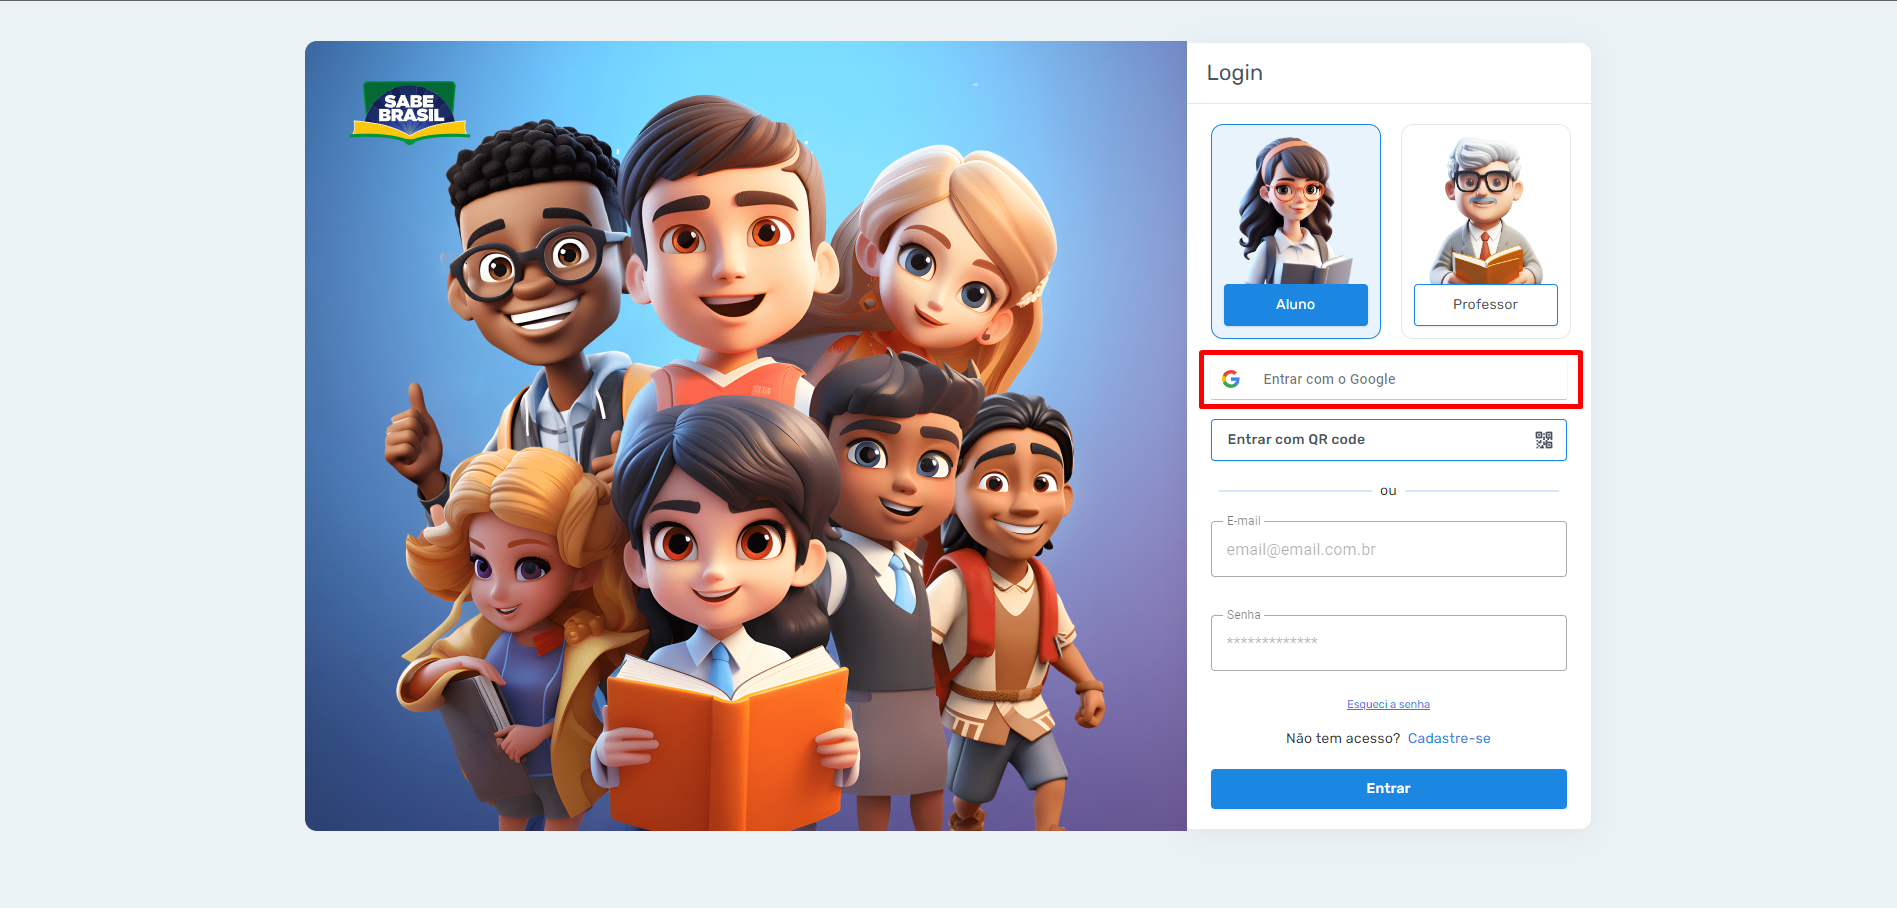1897x908 pixels.
Task: Click the QR code icon
Action: [1544, 440]
